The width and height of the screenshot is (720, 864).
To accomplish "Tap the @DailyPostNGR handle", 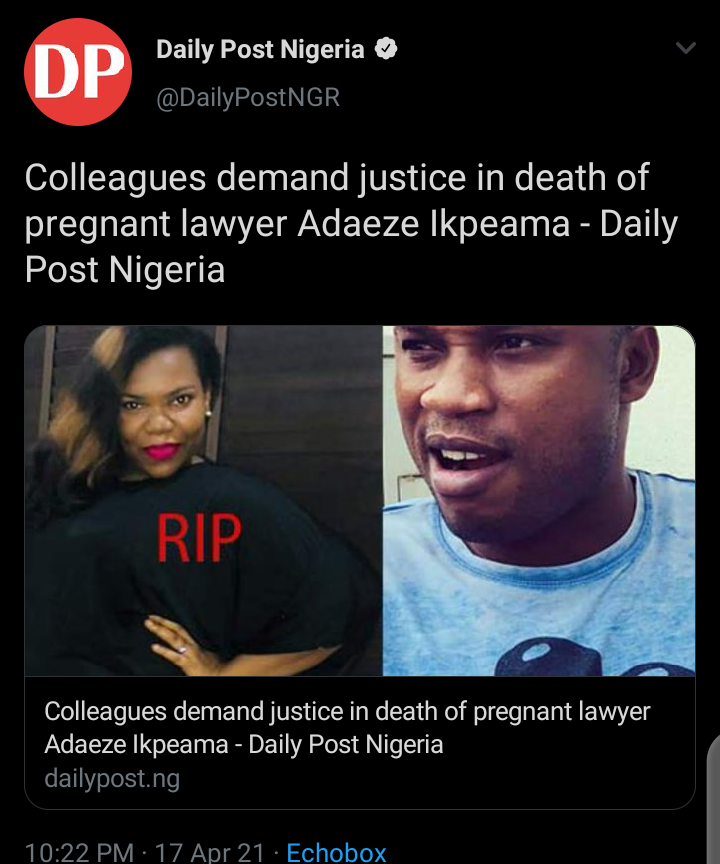I will tap(248, 98).
